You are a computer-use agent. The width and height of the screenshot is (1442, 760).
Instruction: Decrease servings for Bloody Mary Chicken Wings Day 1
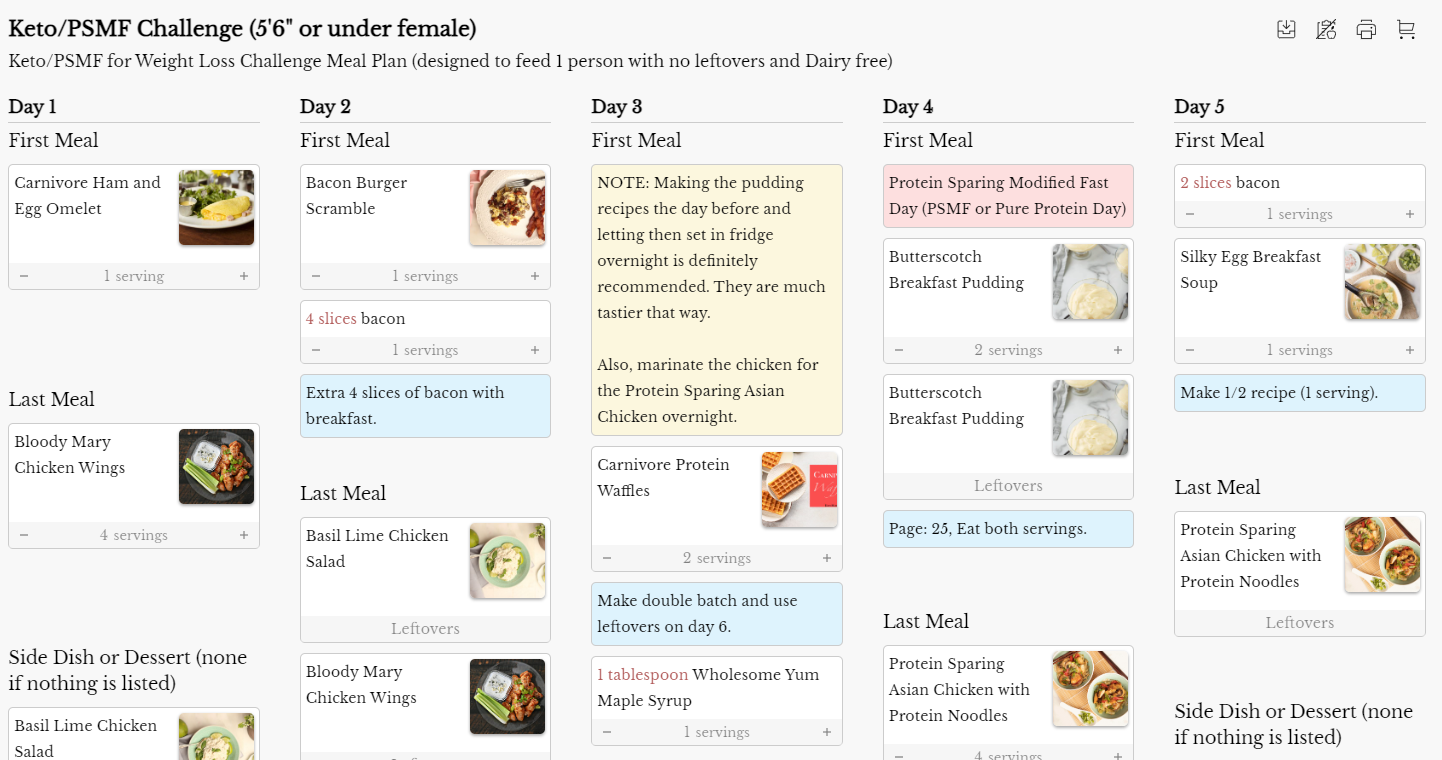click(x=24, y=535)
